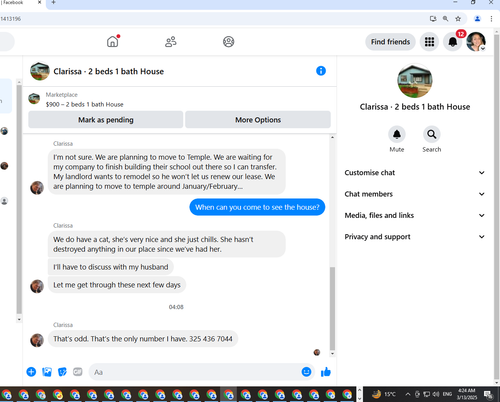This screenshot has height=402, width=500.
Task: Choose a sticker icon in composer
Action: (62, 372)
